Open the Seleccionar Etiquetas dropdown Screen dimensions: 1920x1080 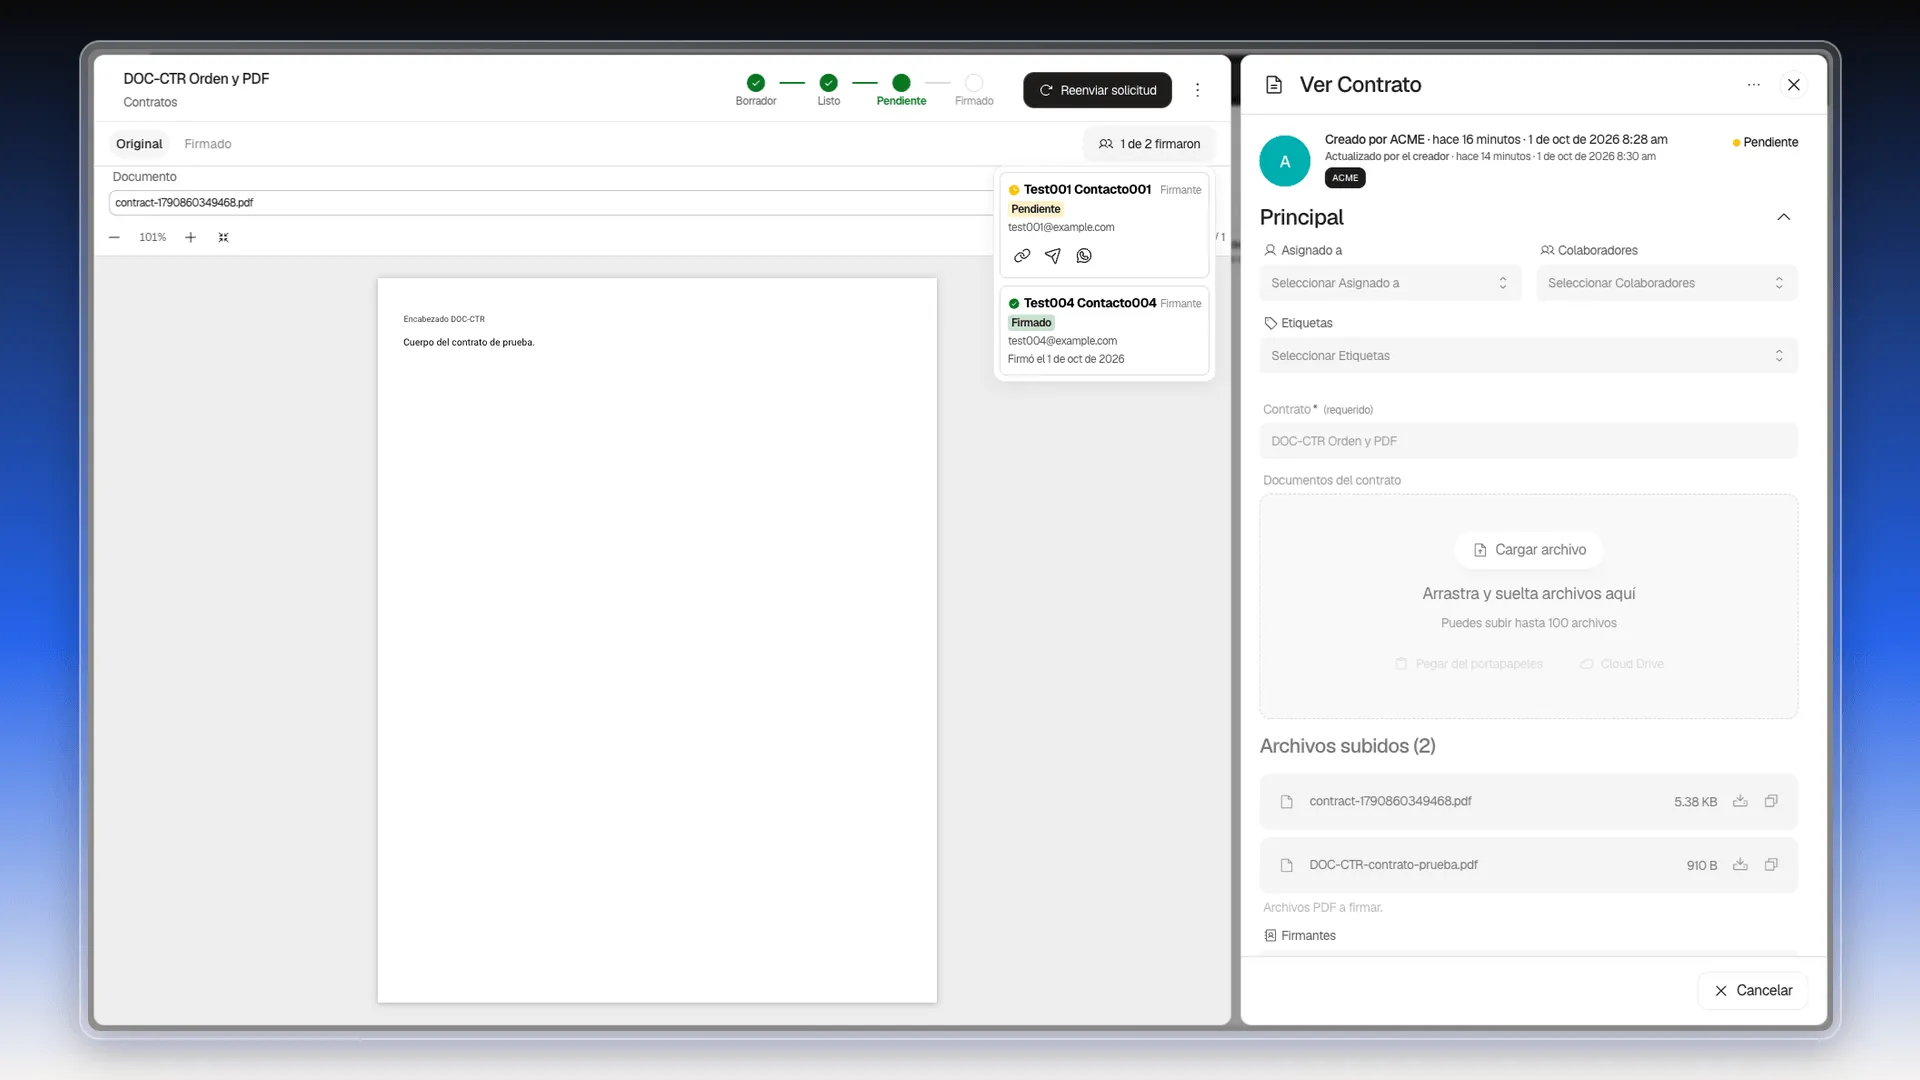pos(1528,356)
